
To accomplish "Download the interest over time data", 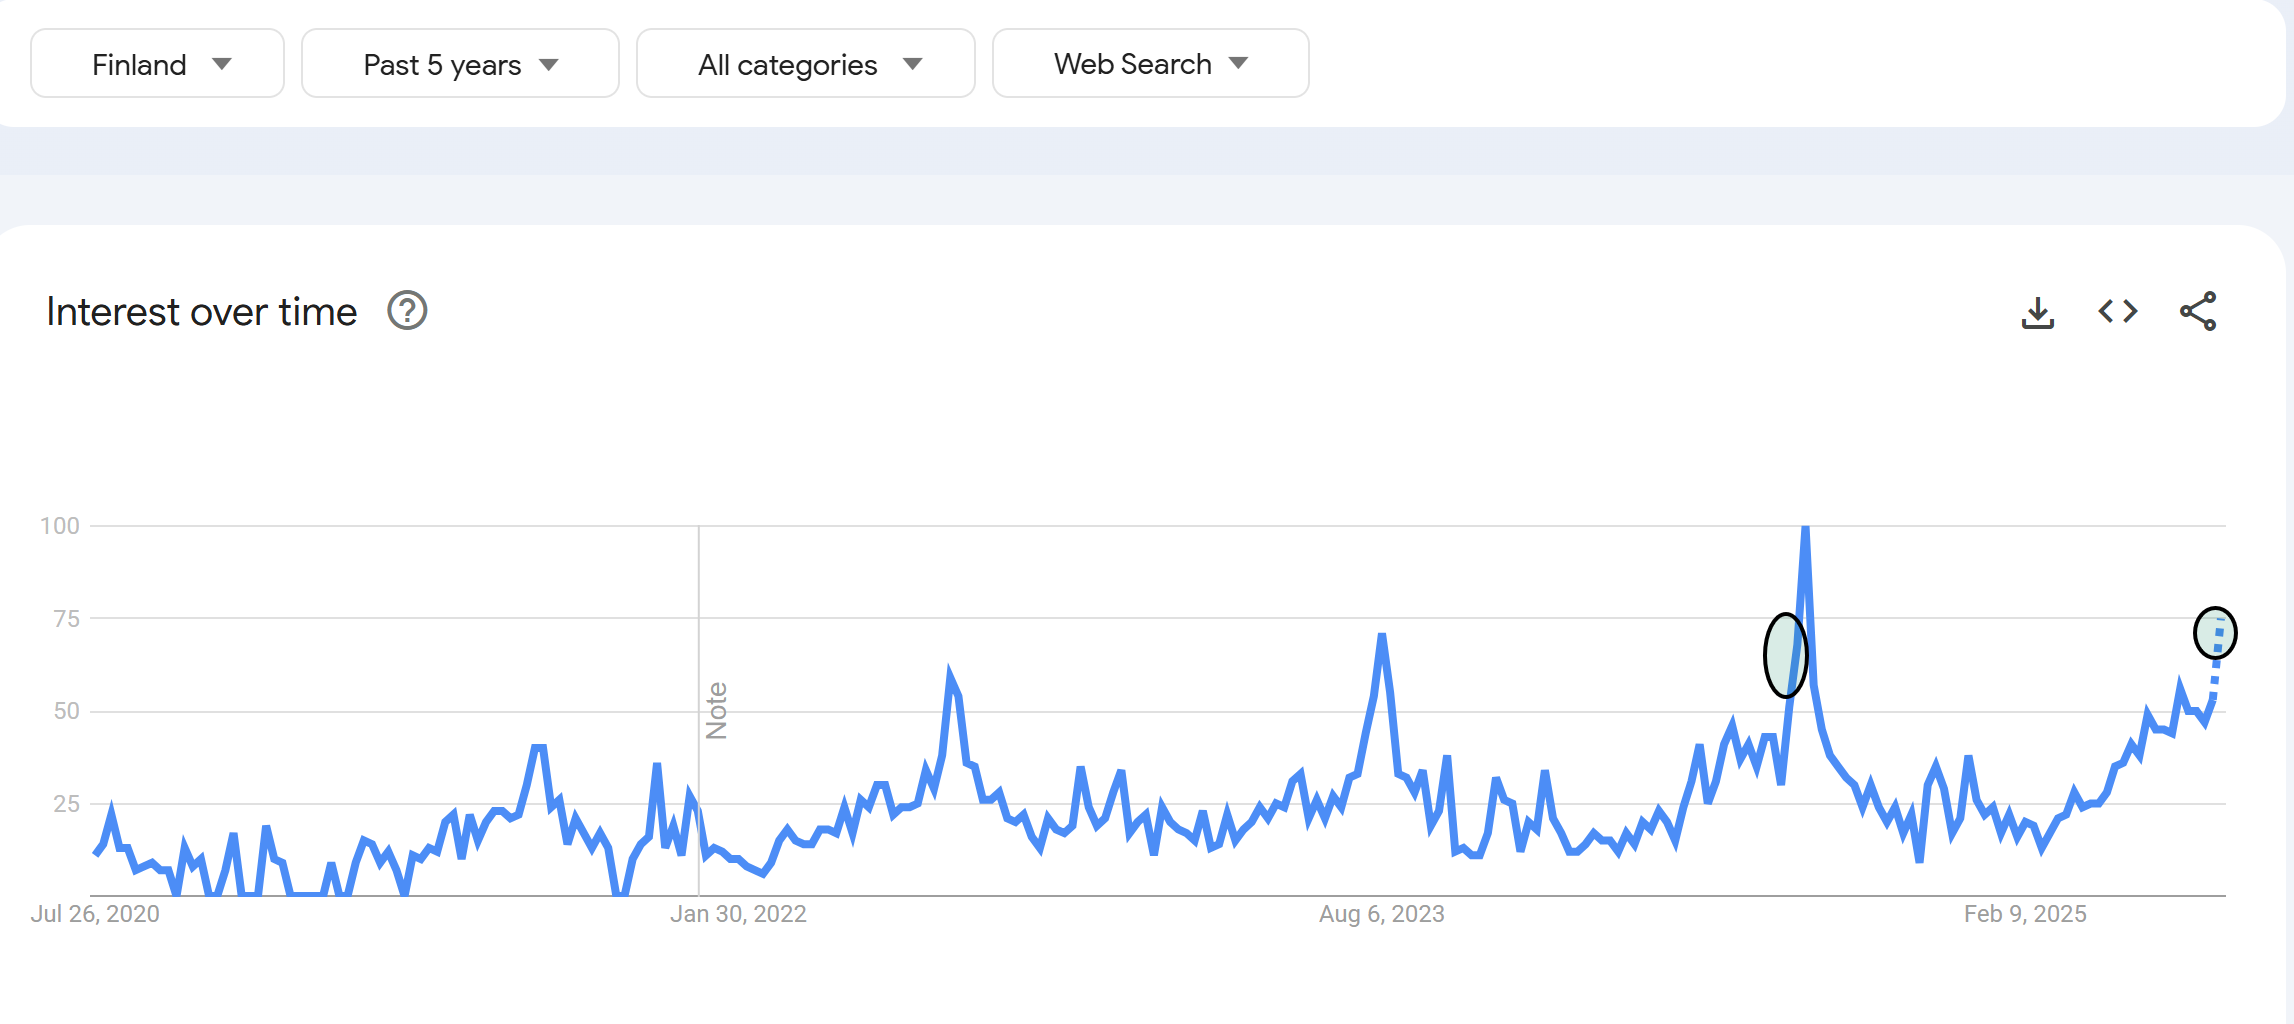I will point(2037,312).
